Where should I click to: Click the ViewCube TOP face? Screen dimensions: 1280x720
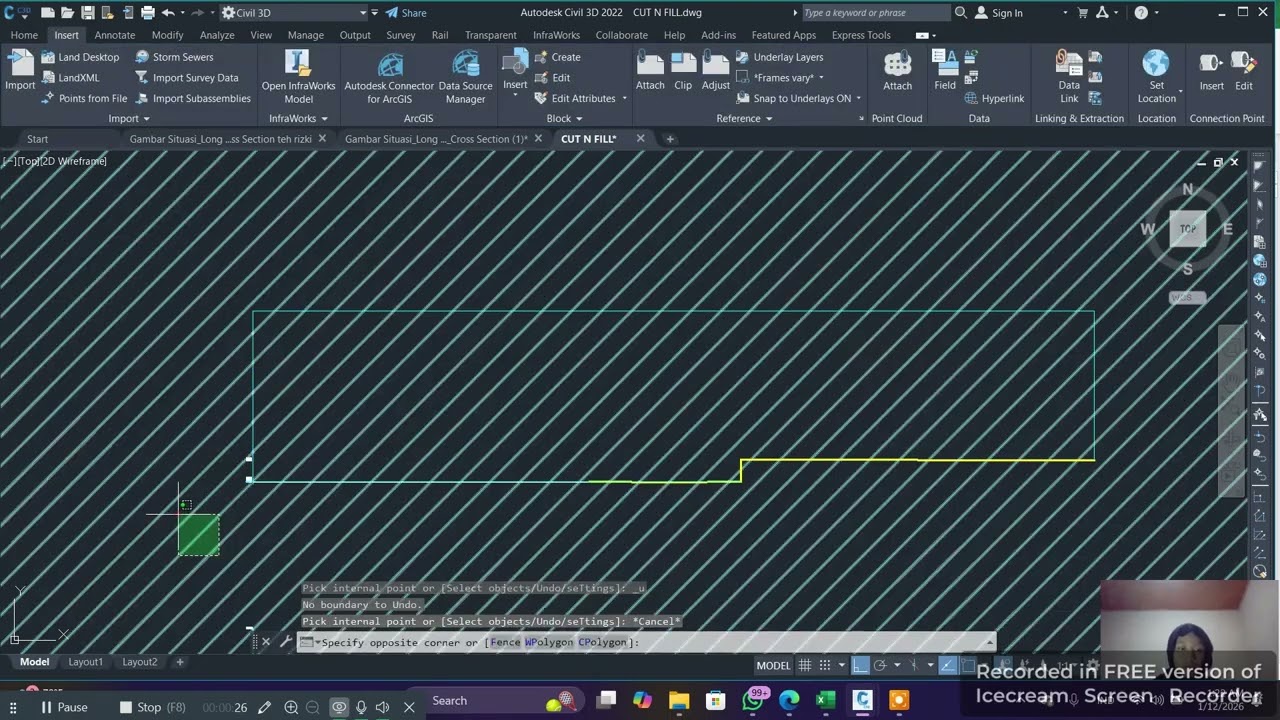pyautogui.click(x=1187, y=229)
